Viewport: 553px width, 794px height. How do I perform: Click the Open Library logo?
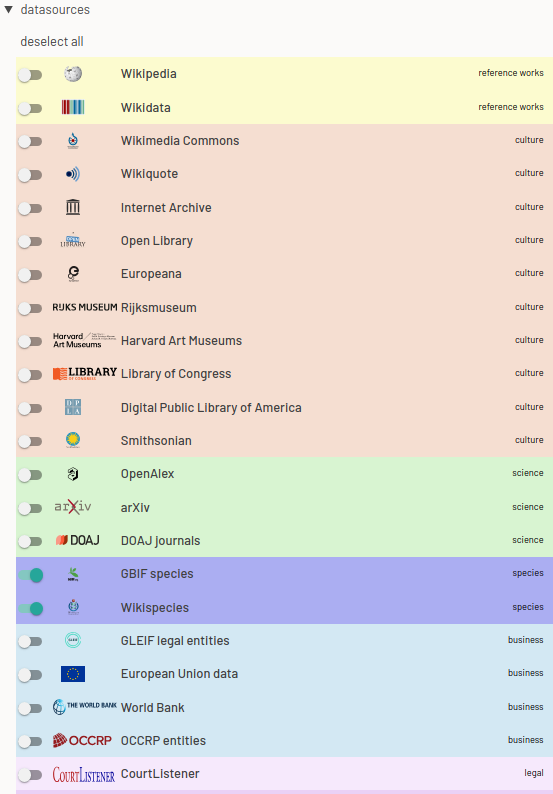pos(73,241)
